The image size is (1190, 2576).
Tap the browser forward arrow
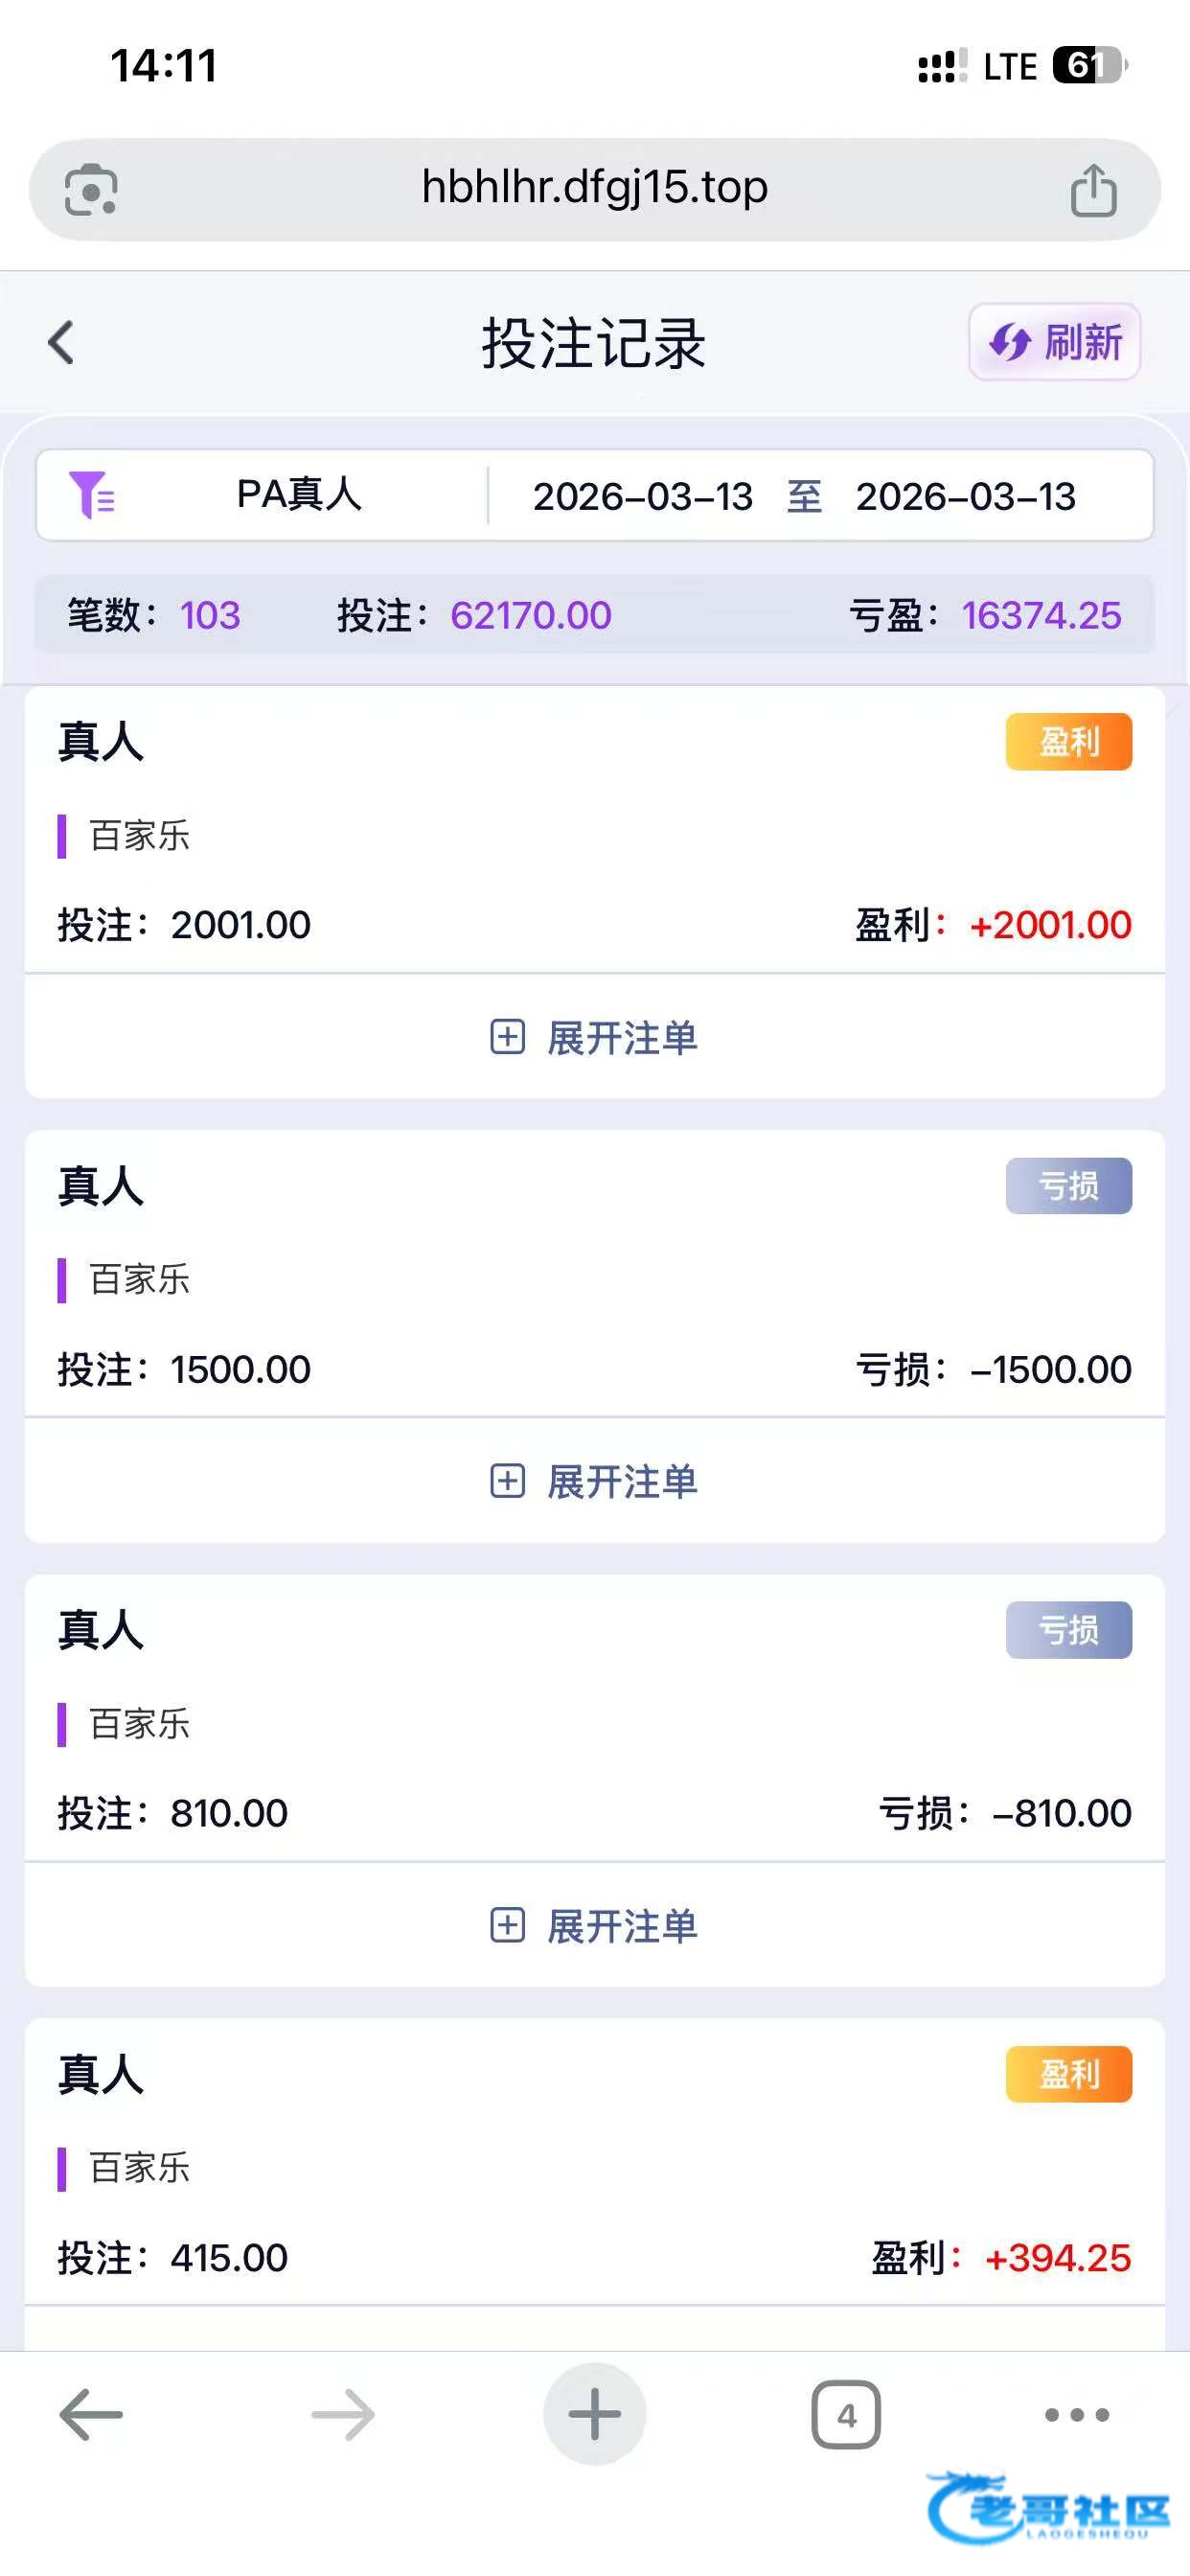point(343,2415)
